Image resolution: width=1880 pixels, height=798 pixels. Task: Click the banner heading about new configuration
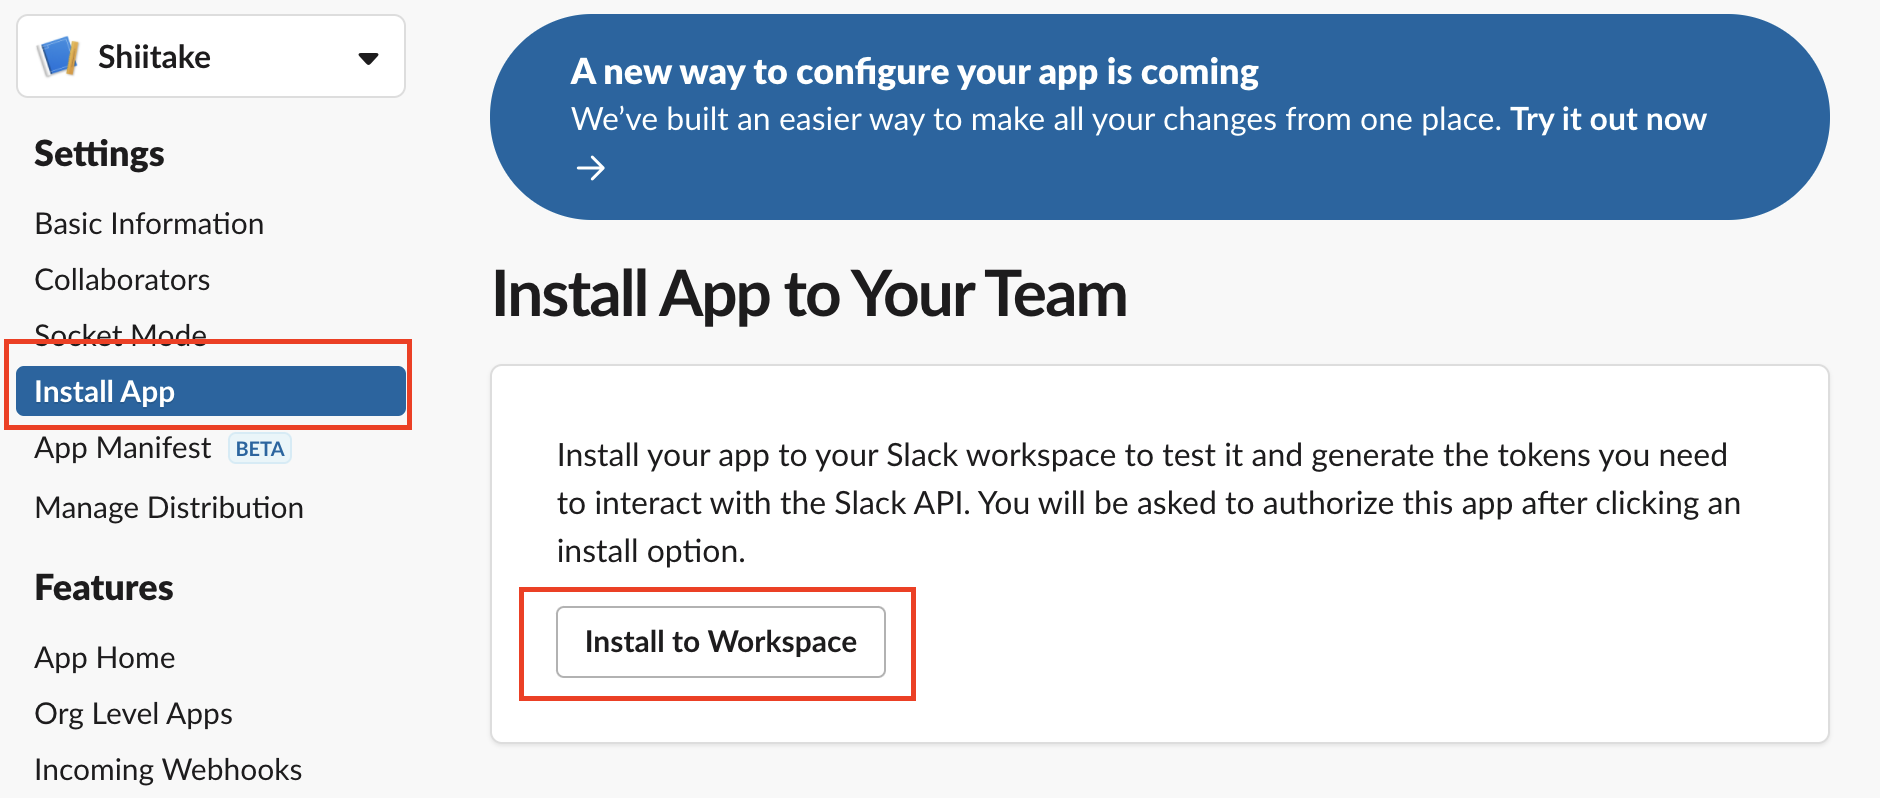tap(914, 72)
